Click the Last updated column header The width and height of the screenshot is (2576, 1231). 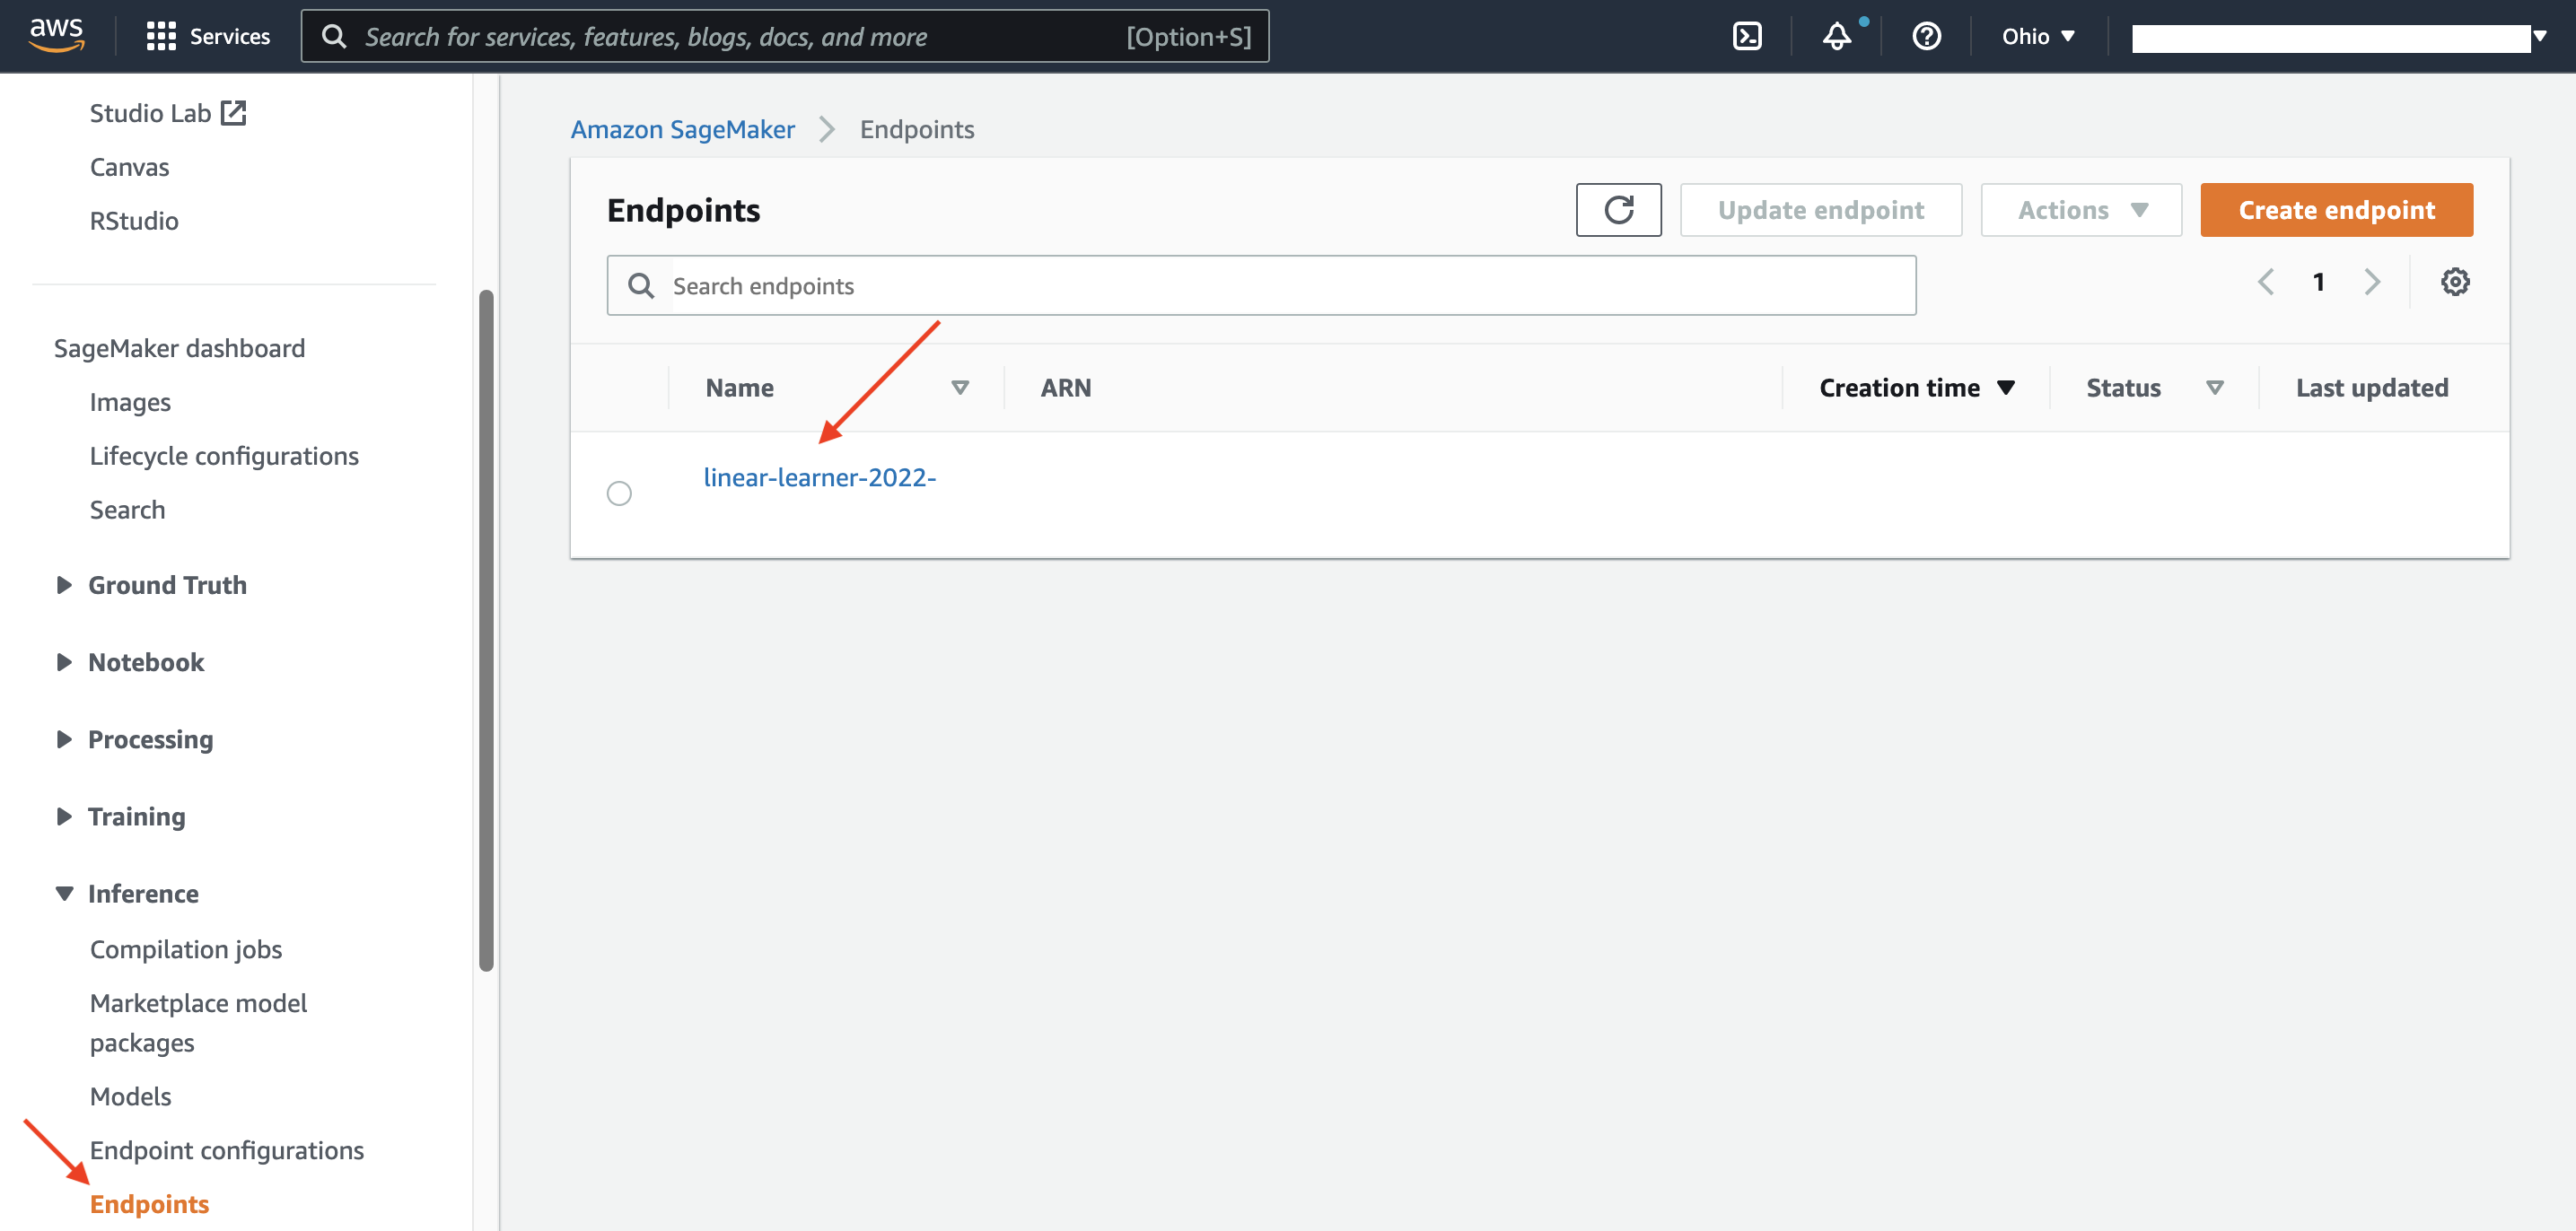pos(2371,388)
